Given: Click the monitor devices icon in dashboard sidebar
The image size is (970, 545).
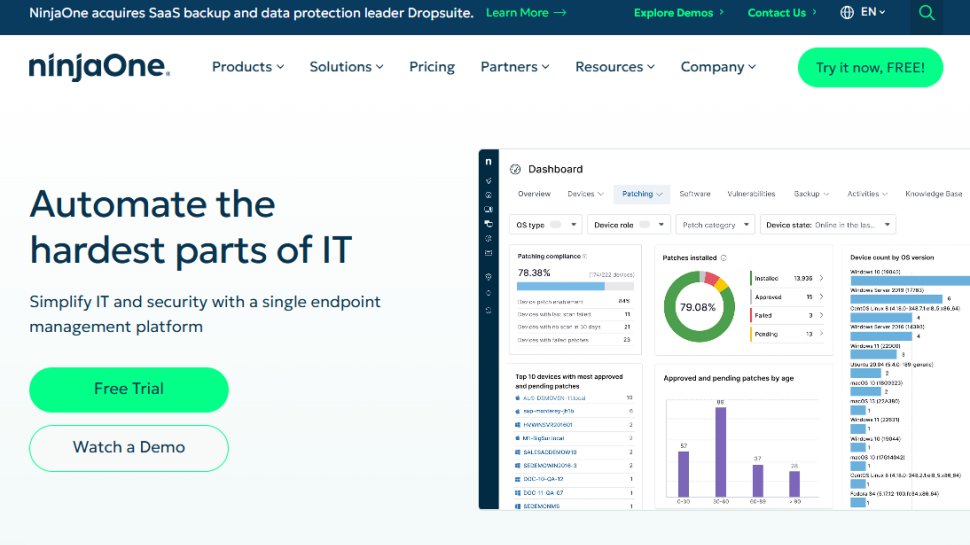Looking at the screenshot, I should [488, 210].
